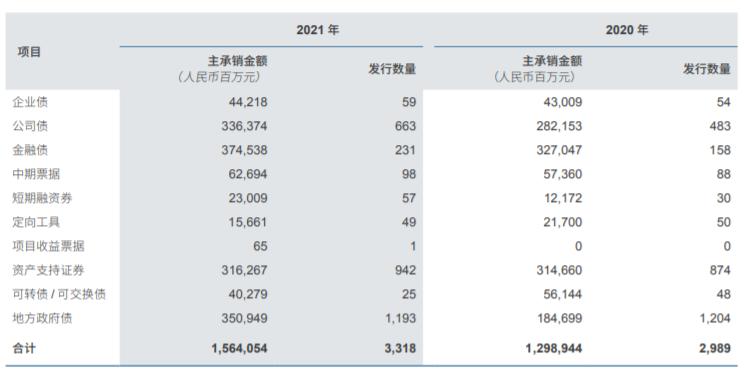This screenshot has height=369, width=744.
Task: Click the 金融债 row label
Action: tap(30, 150)
